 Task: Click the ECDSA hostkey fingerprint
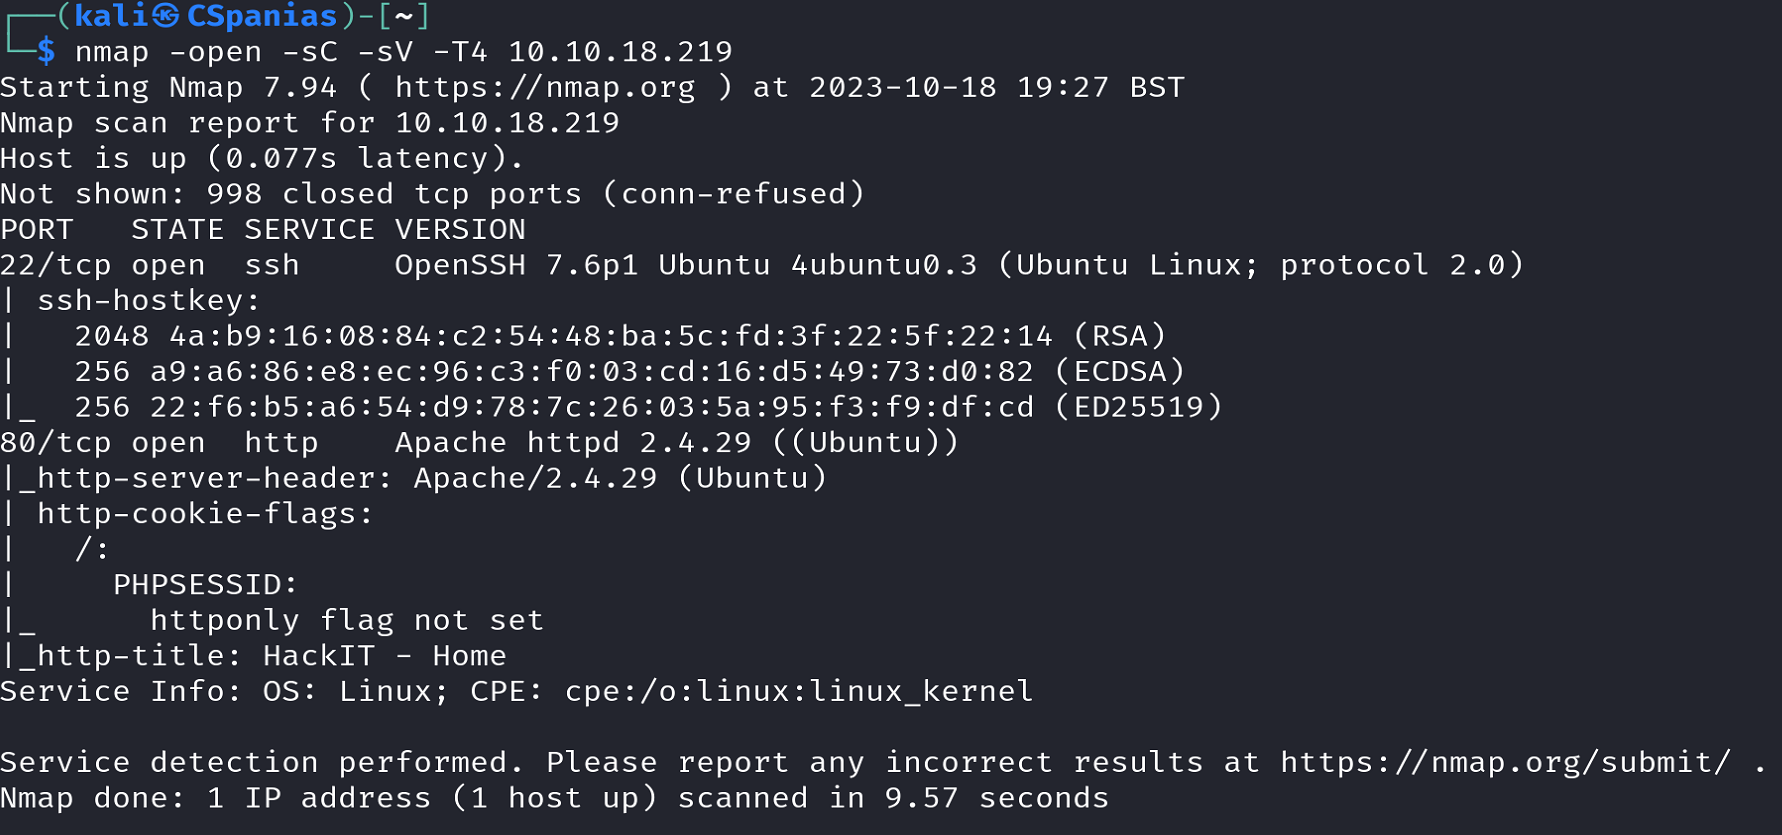pos(591,372)
